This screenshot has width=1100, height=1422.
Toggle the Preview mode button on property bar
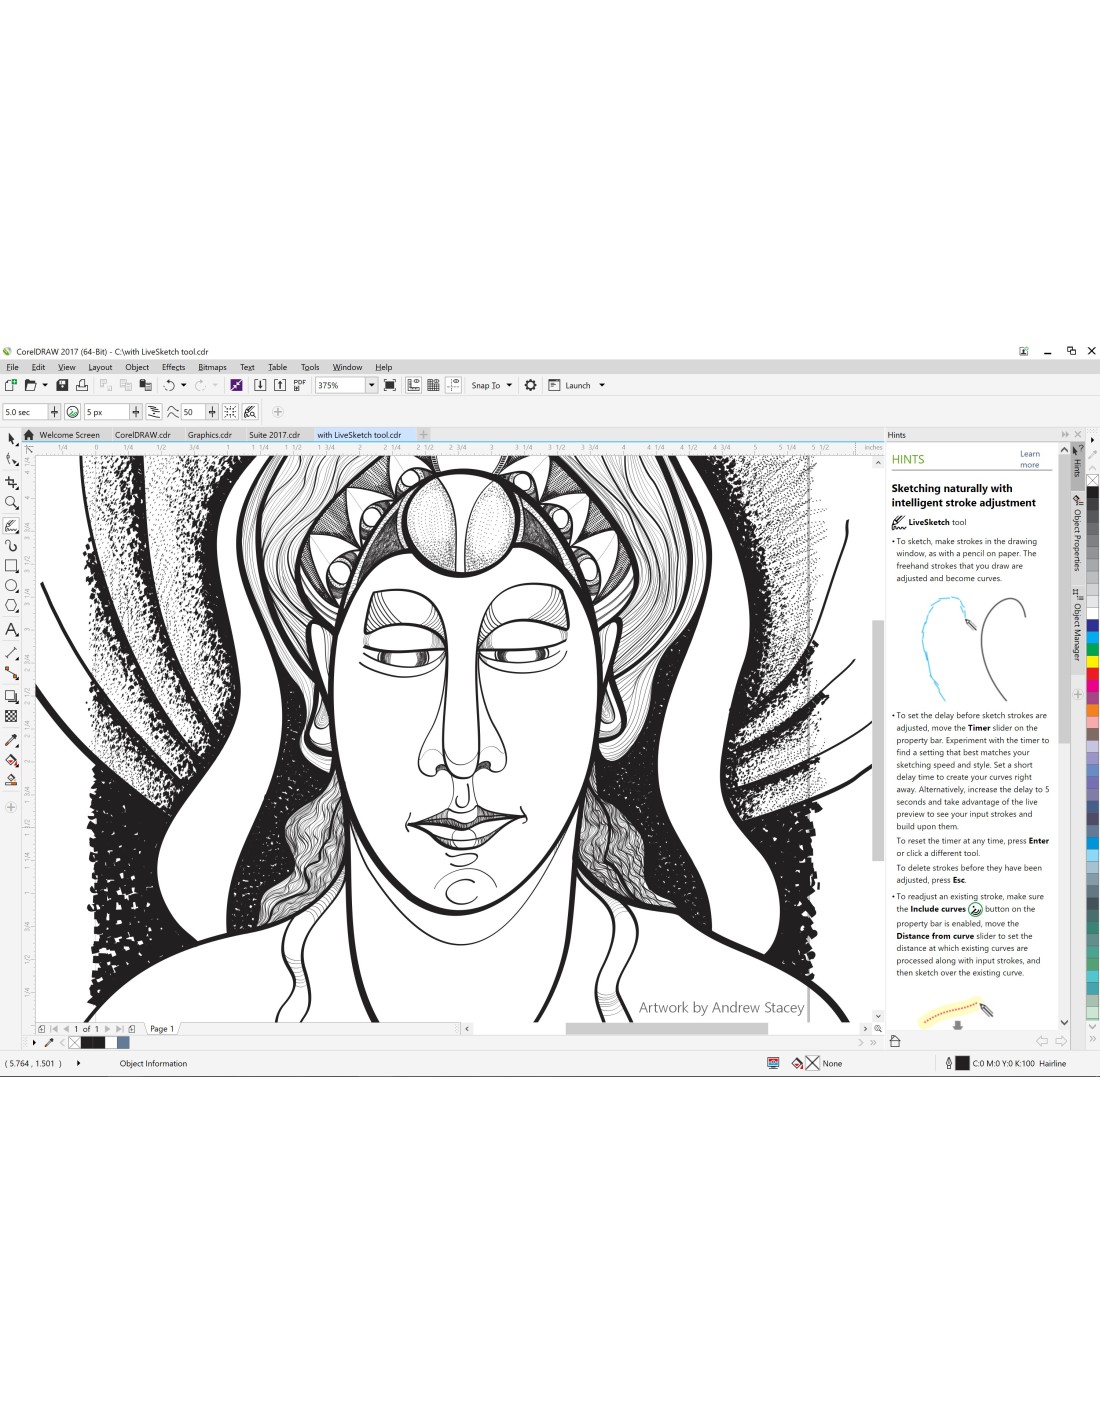pyautogui.click(x=250, y=412)
